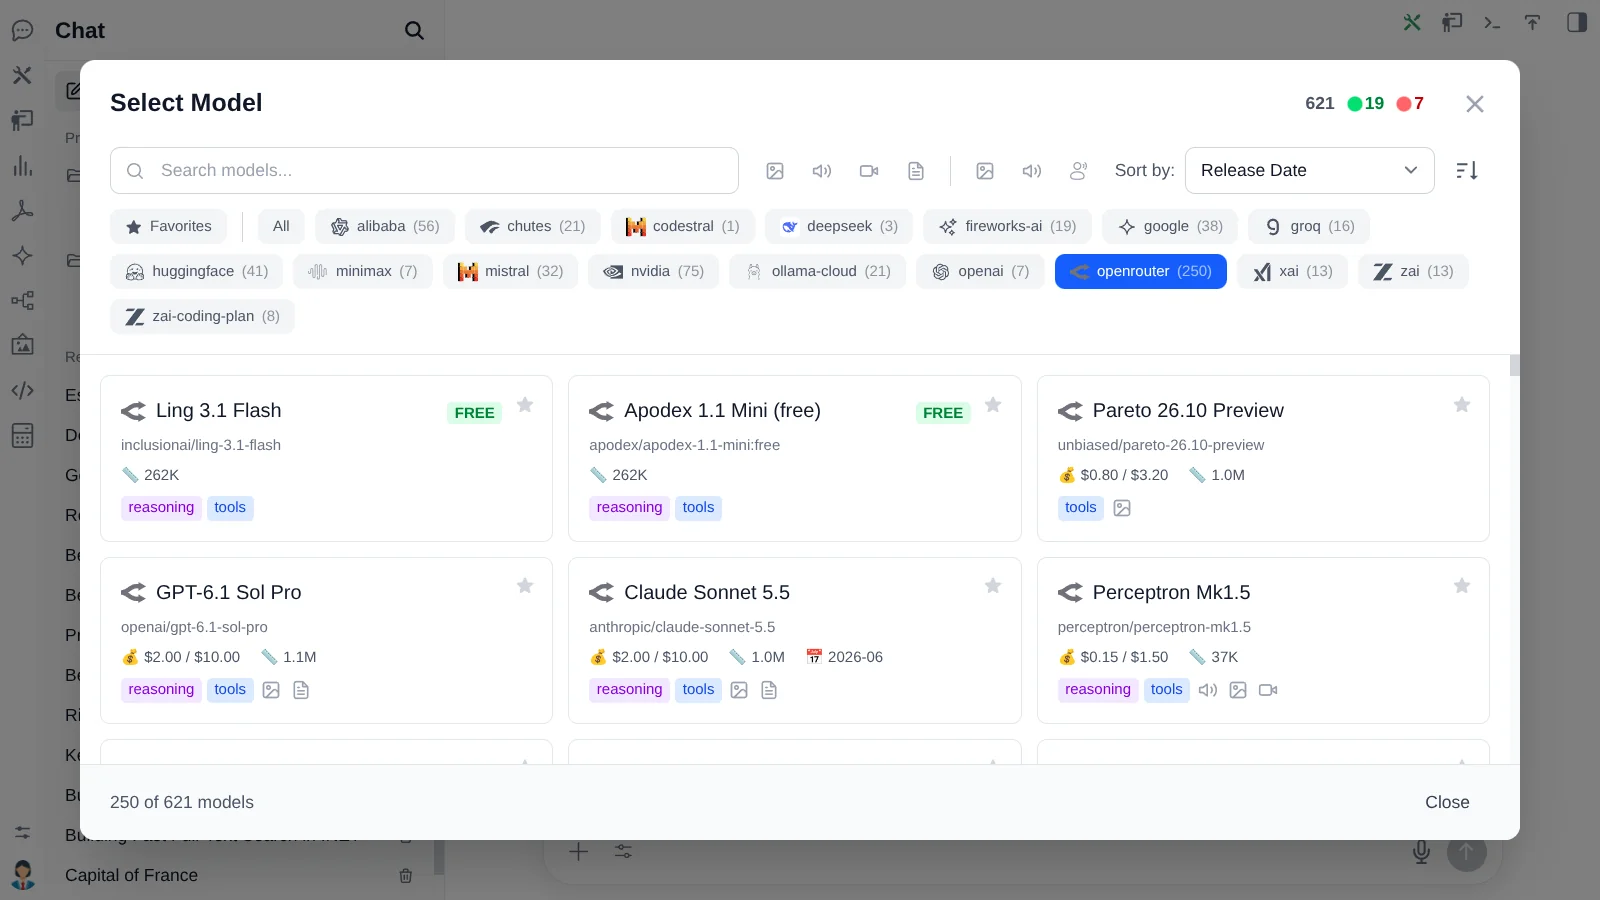Filter models by nvidia provider
This screenshot has height=900, width=1600.
pos(654,271)
